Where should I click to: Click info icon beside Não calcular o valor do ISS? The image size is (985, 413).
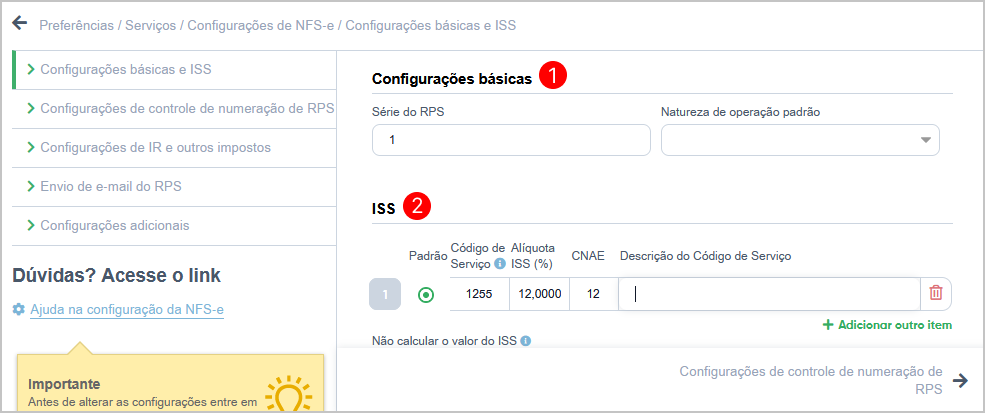(526, 341)
